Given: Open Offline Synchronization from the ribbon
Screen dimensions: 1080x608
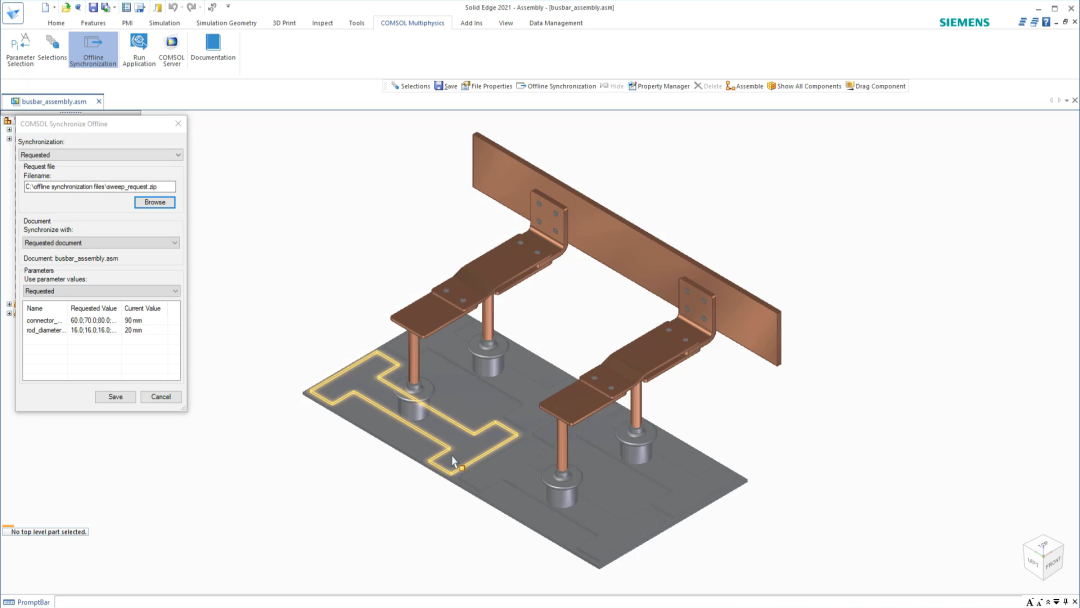Looking at the screenshot, I should [93, 48].
